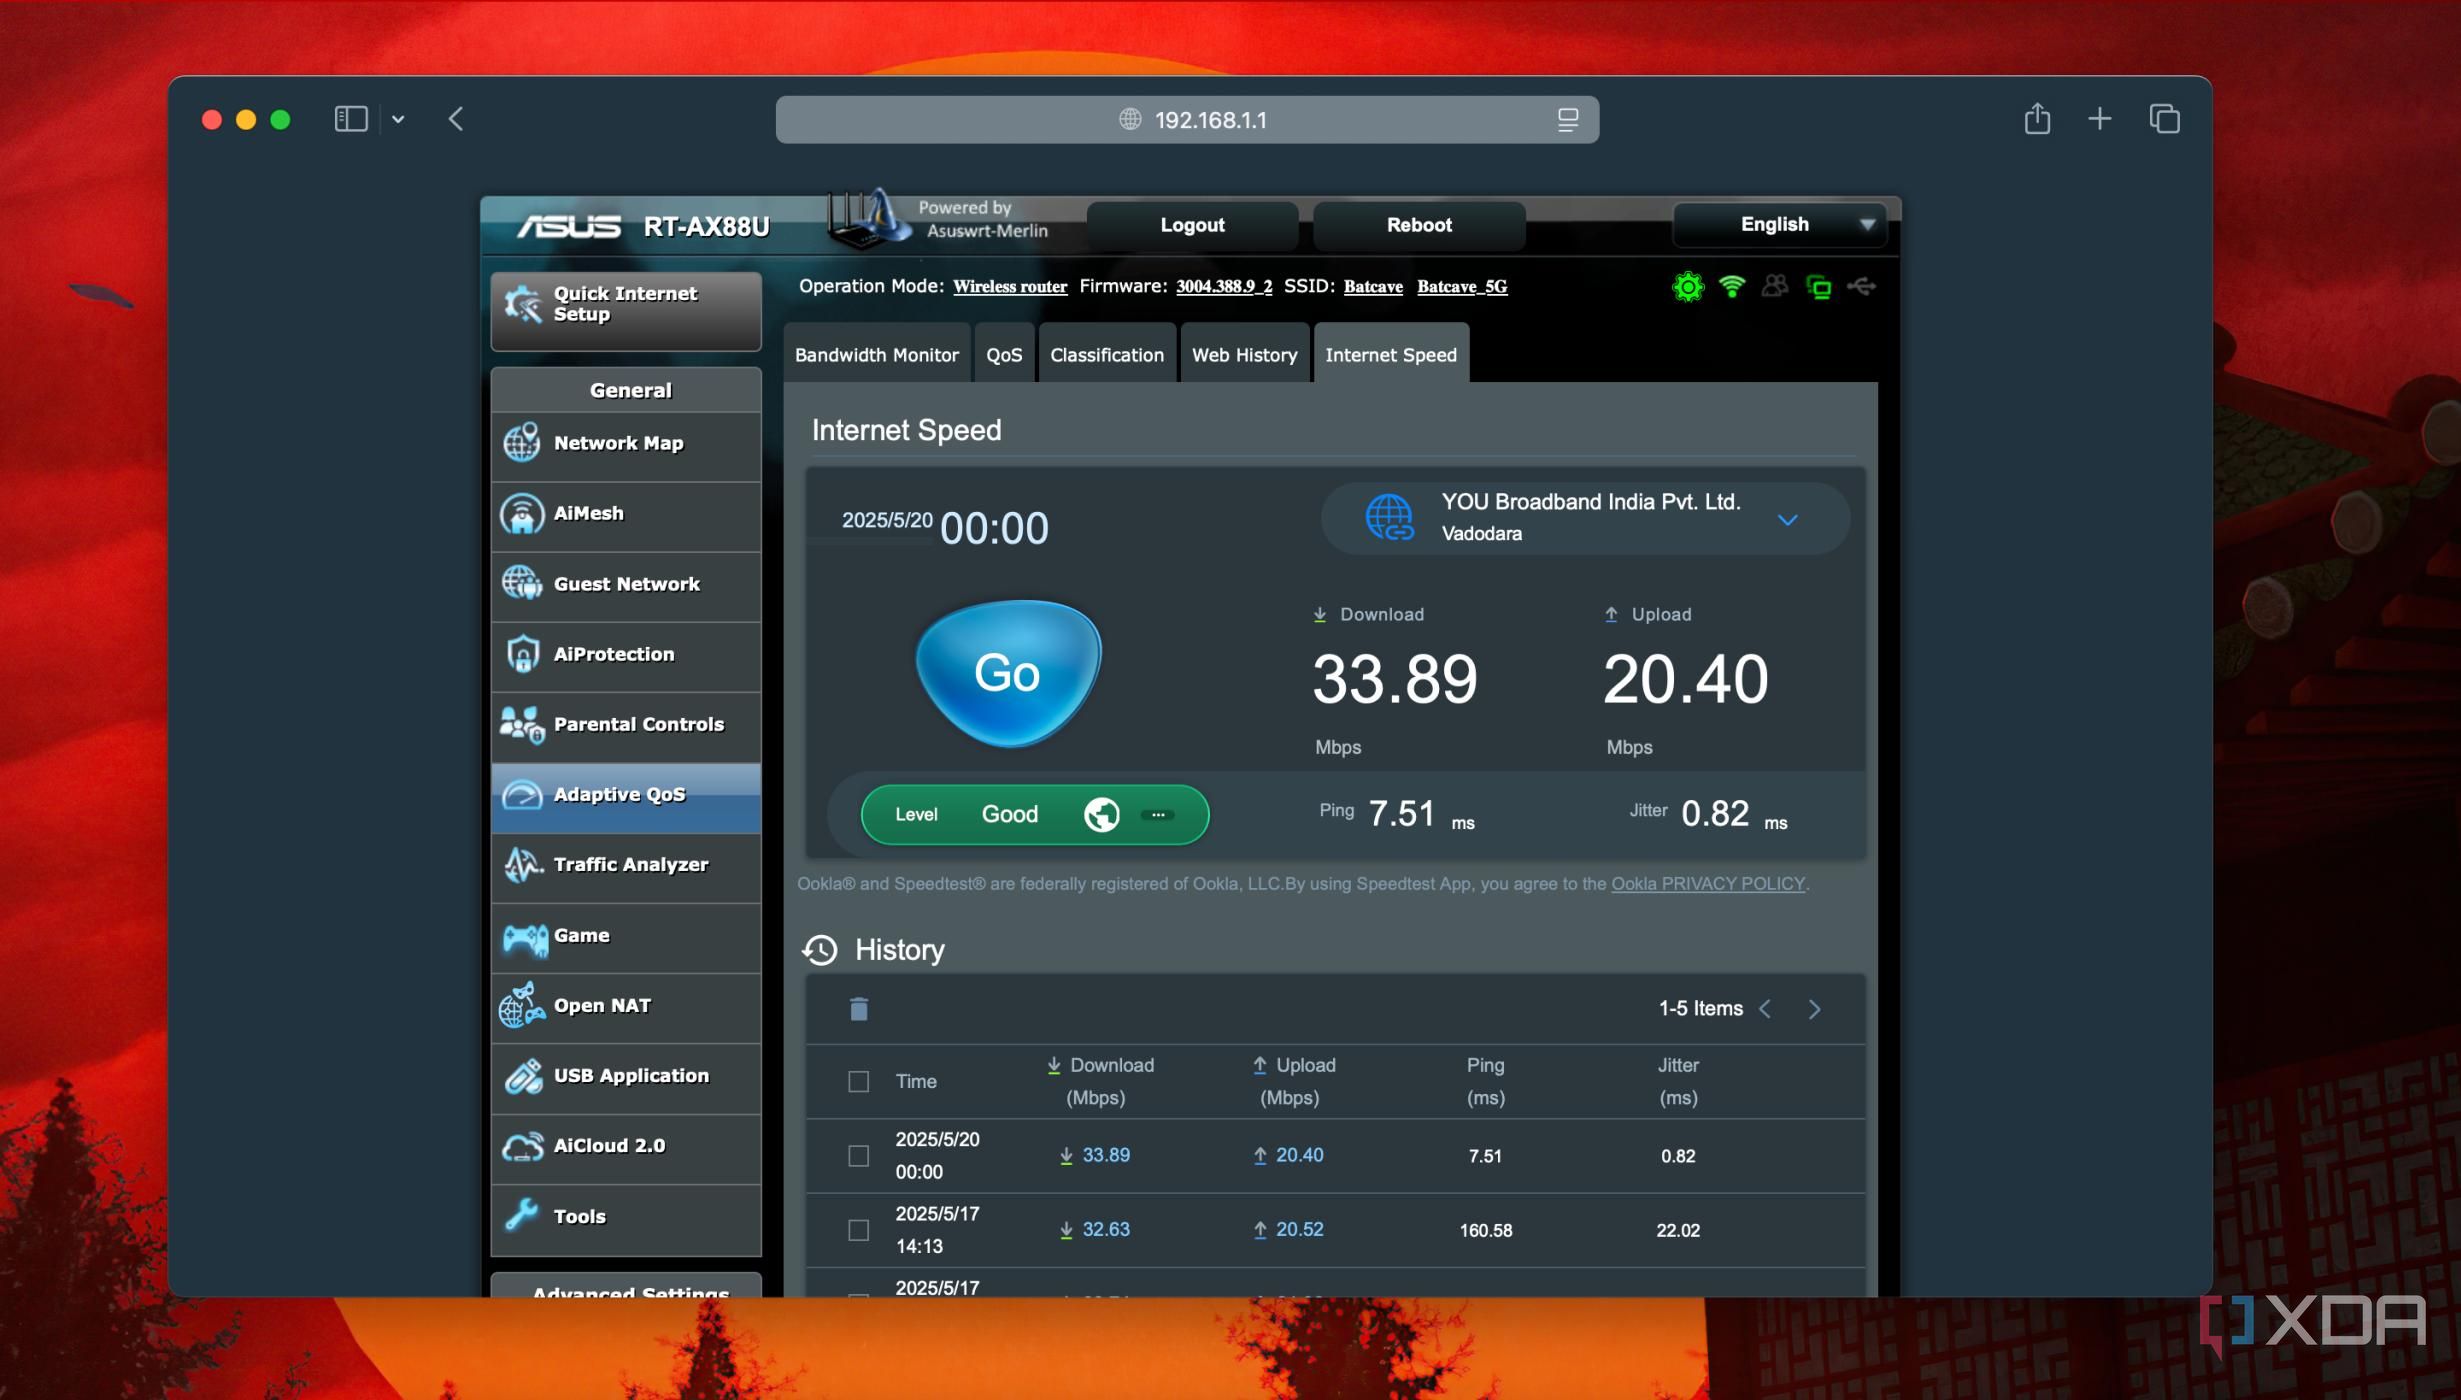The image size is (2461, 1400).
Task: Click the green settings gear status icon
Action: [x=1687, y=287]
